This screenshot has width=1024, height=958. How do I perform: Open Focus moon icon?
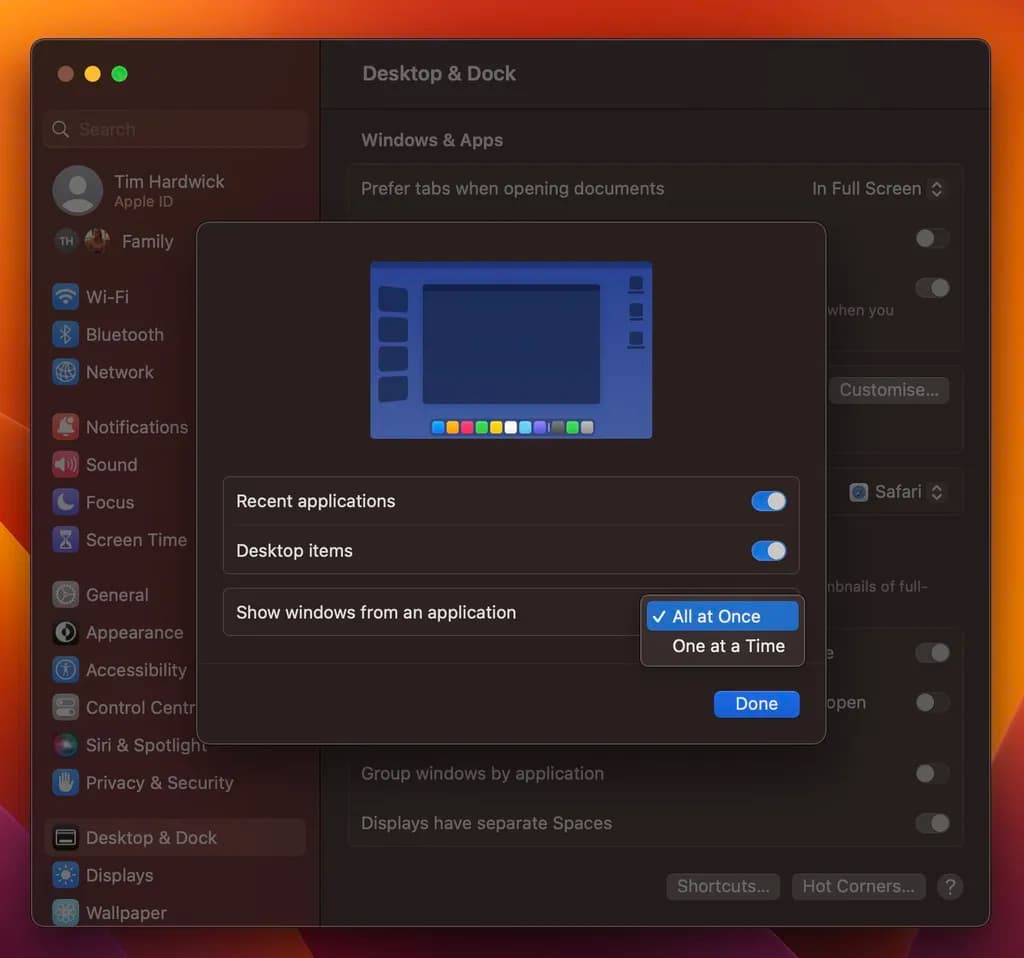[x=66, y=502]
